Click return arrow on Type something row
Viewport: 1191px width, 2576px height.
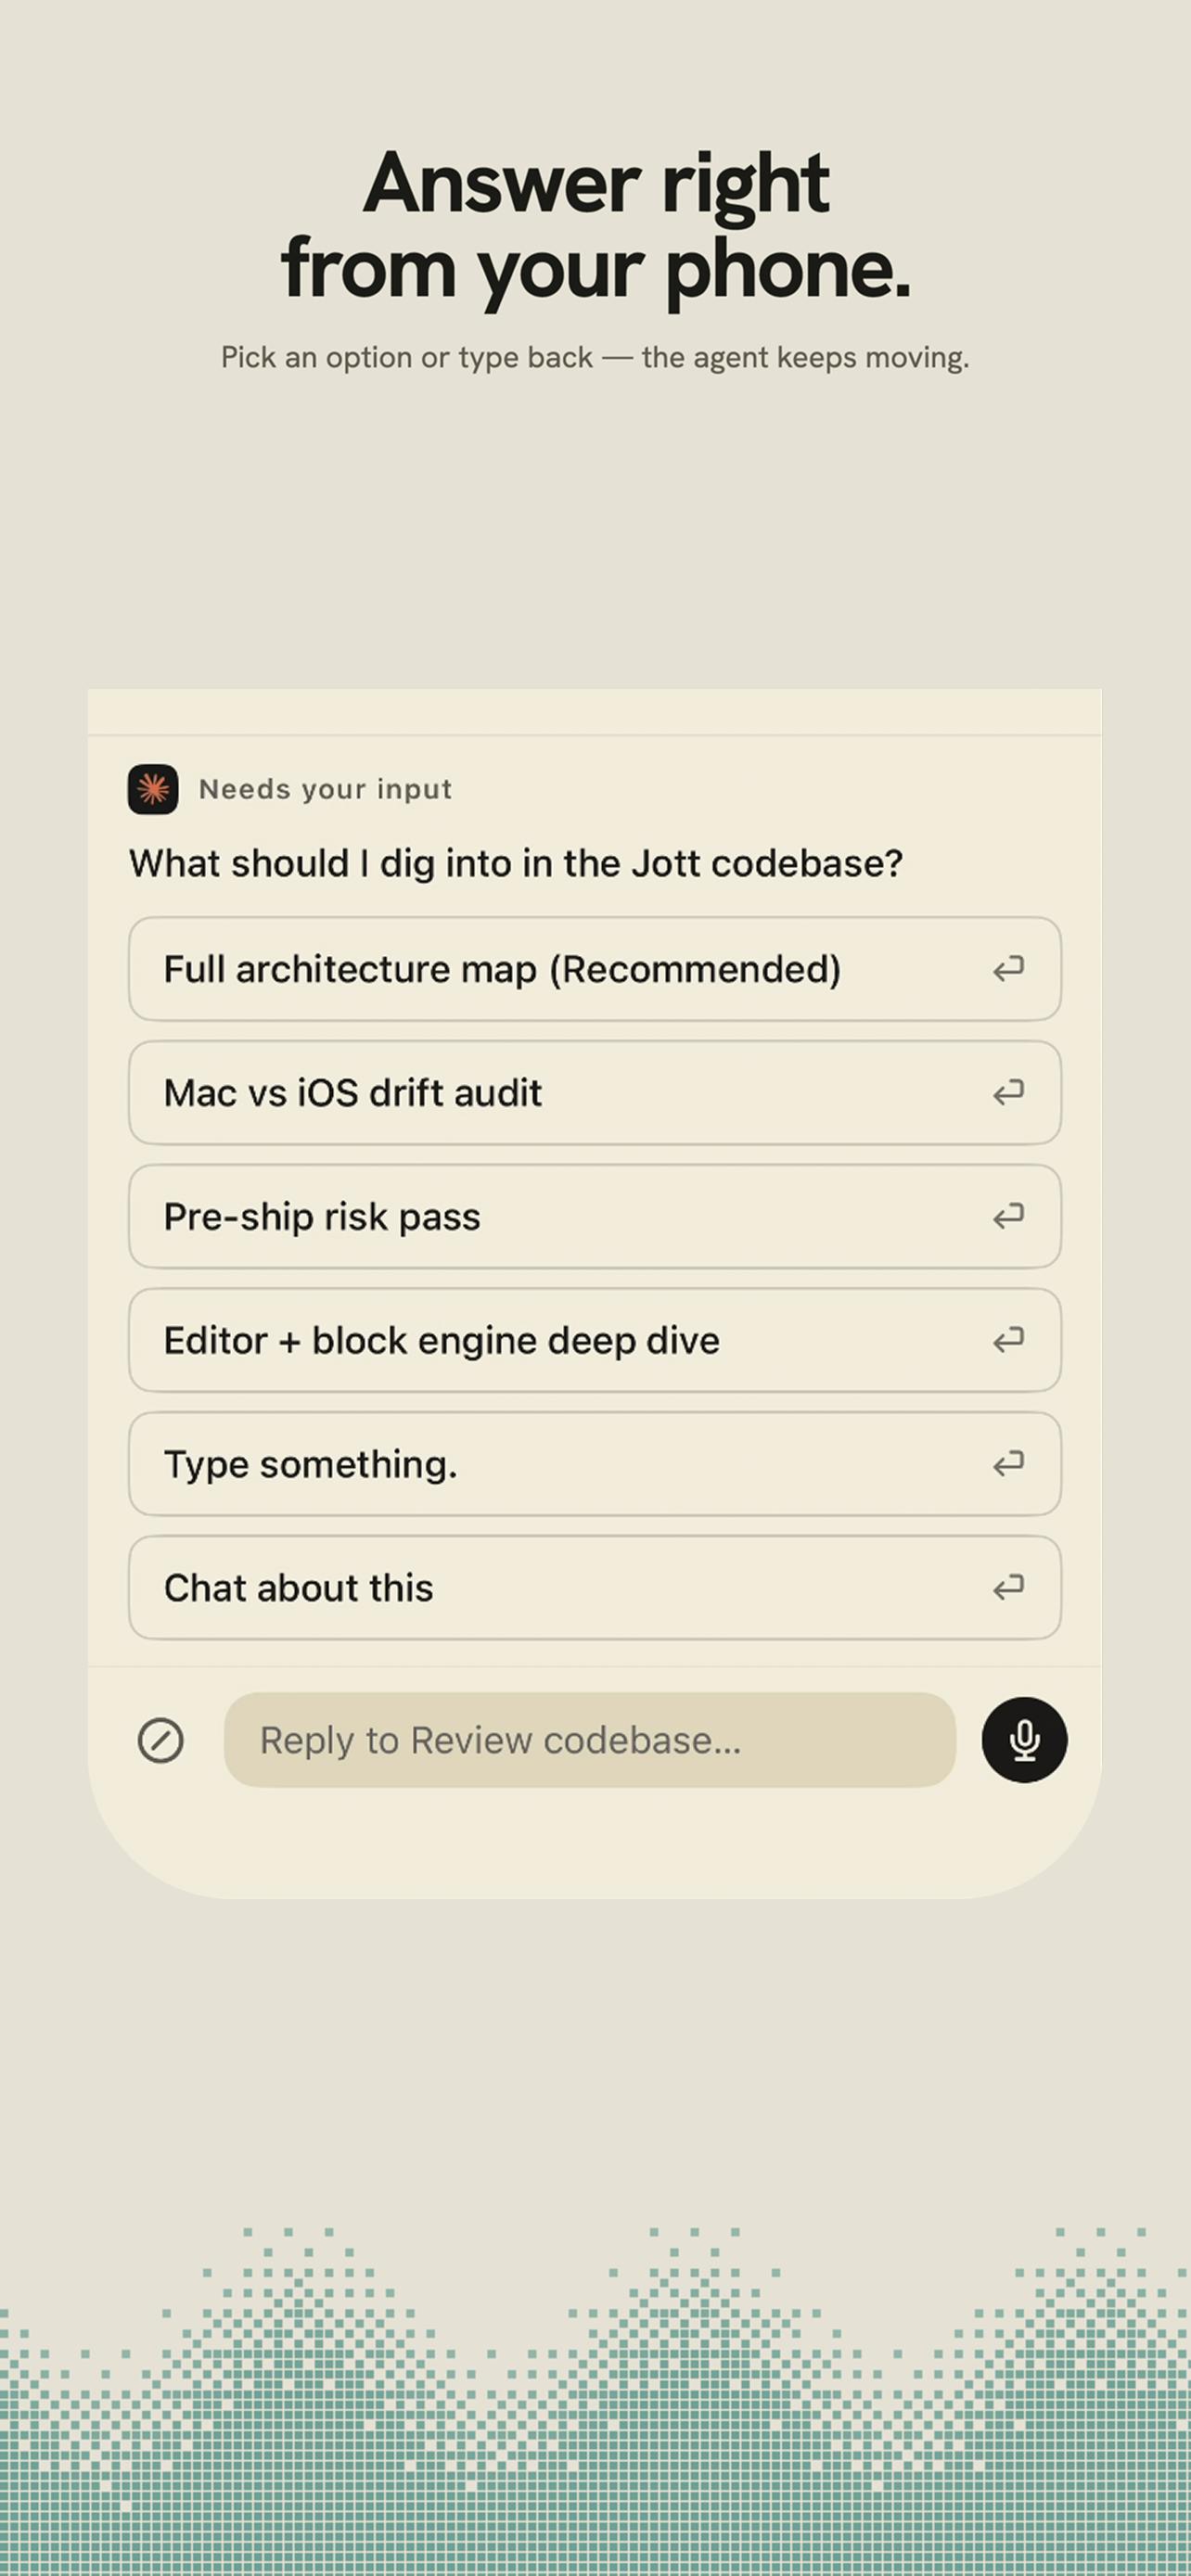pyautogui.click(x=1008, y=1463)
